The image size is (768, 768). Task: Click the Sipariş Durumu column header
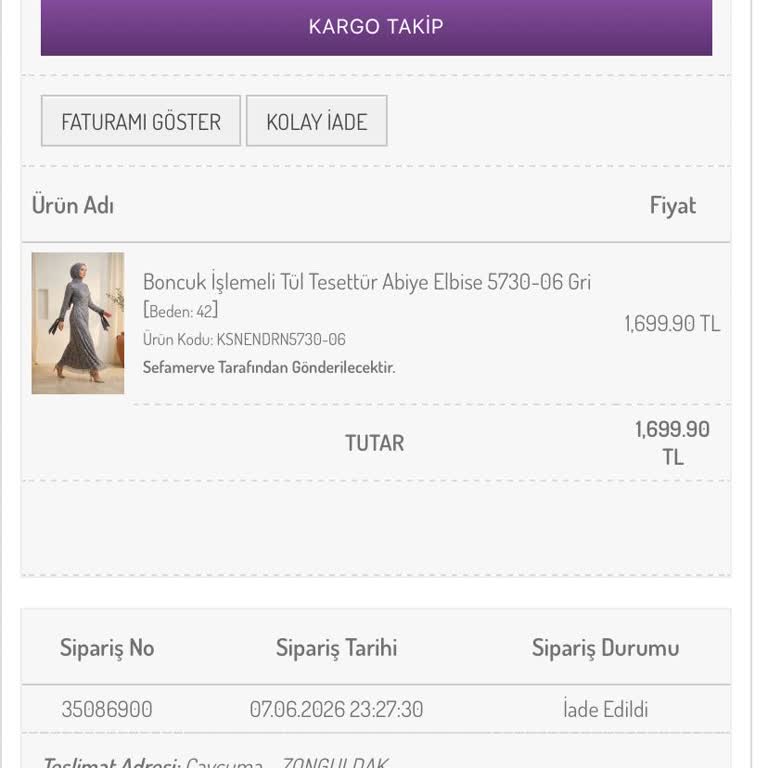[x=605, y=648]
